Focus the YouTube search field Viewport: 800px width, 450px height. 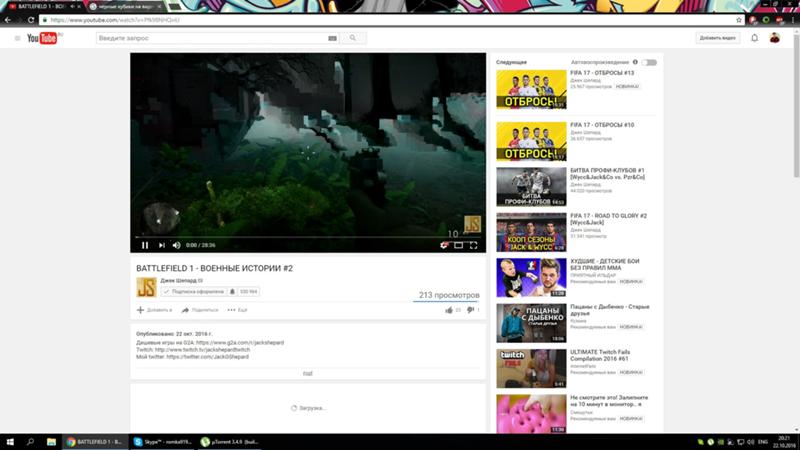click(x=211, y=38)
